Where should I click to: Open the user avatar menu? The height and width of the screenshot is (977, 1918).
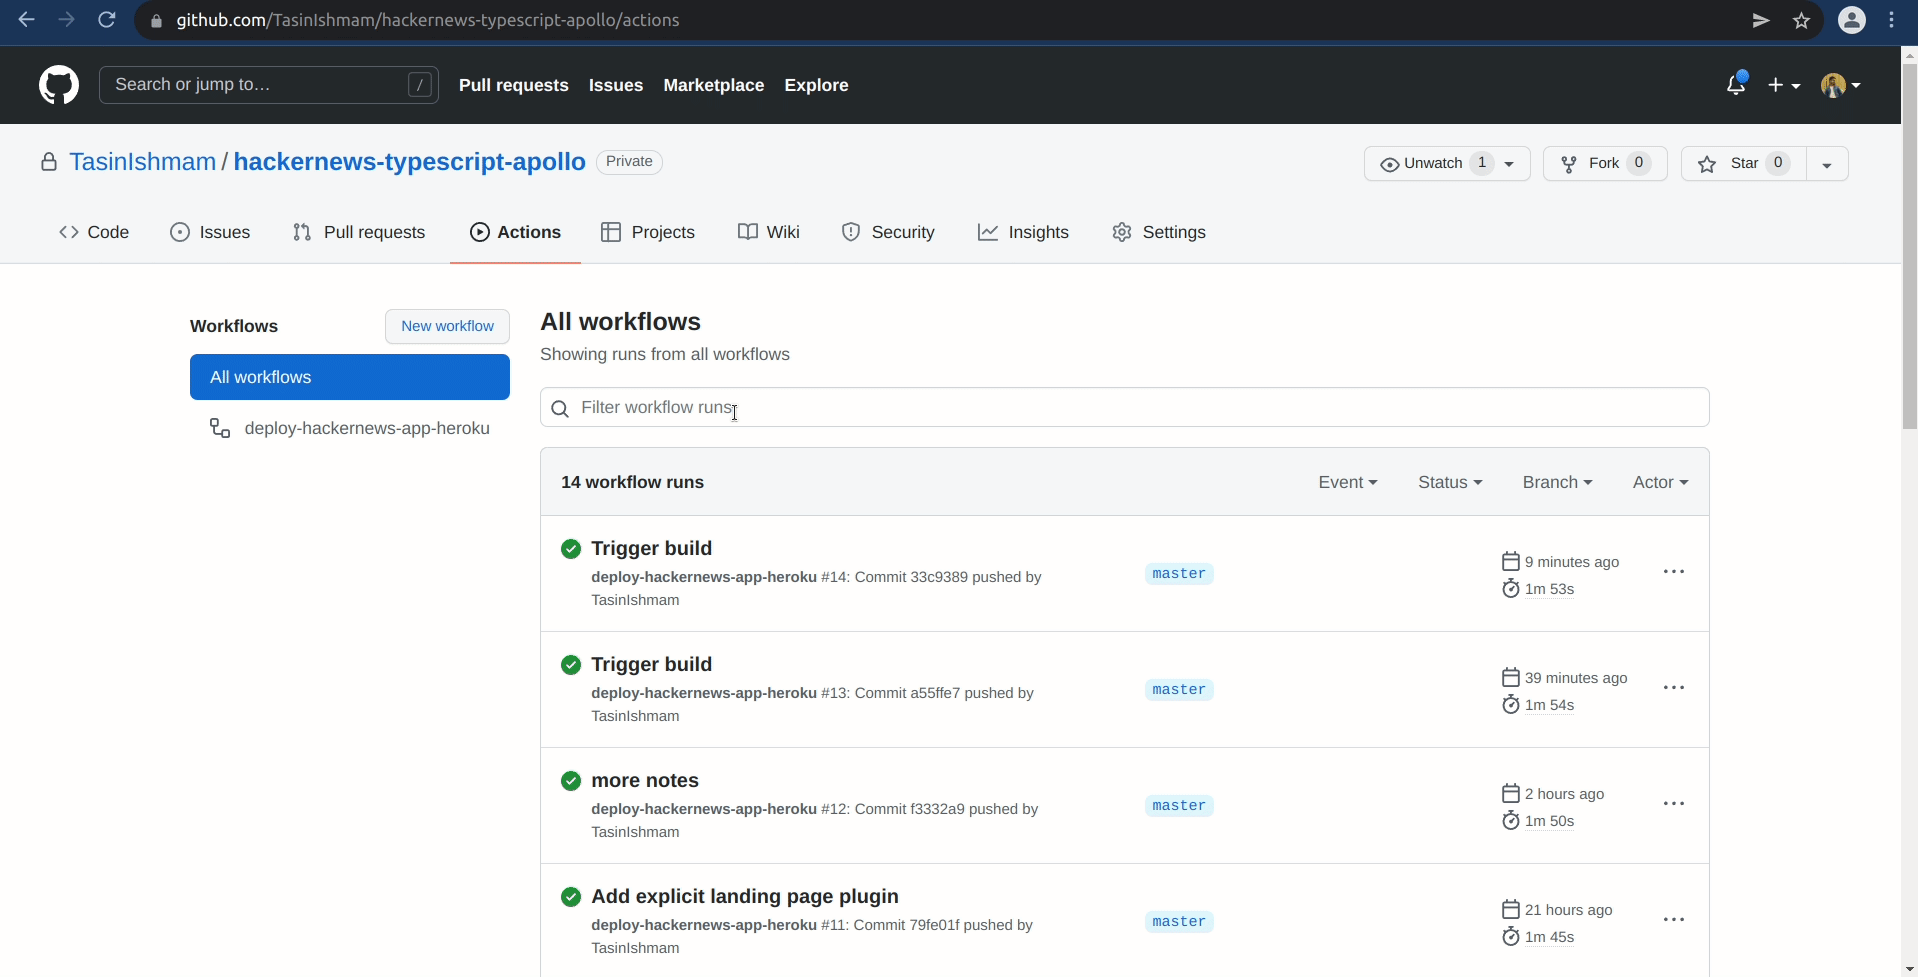1841,85
